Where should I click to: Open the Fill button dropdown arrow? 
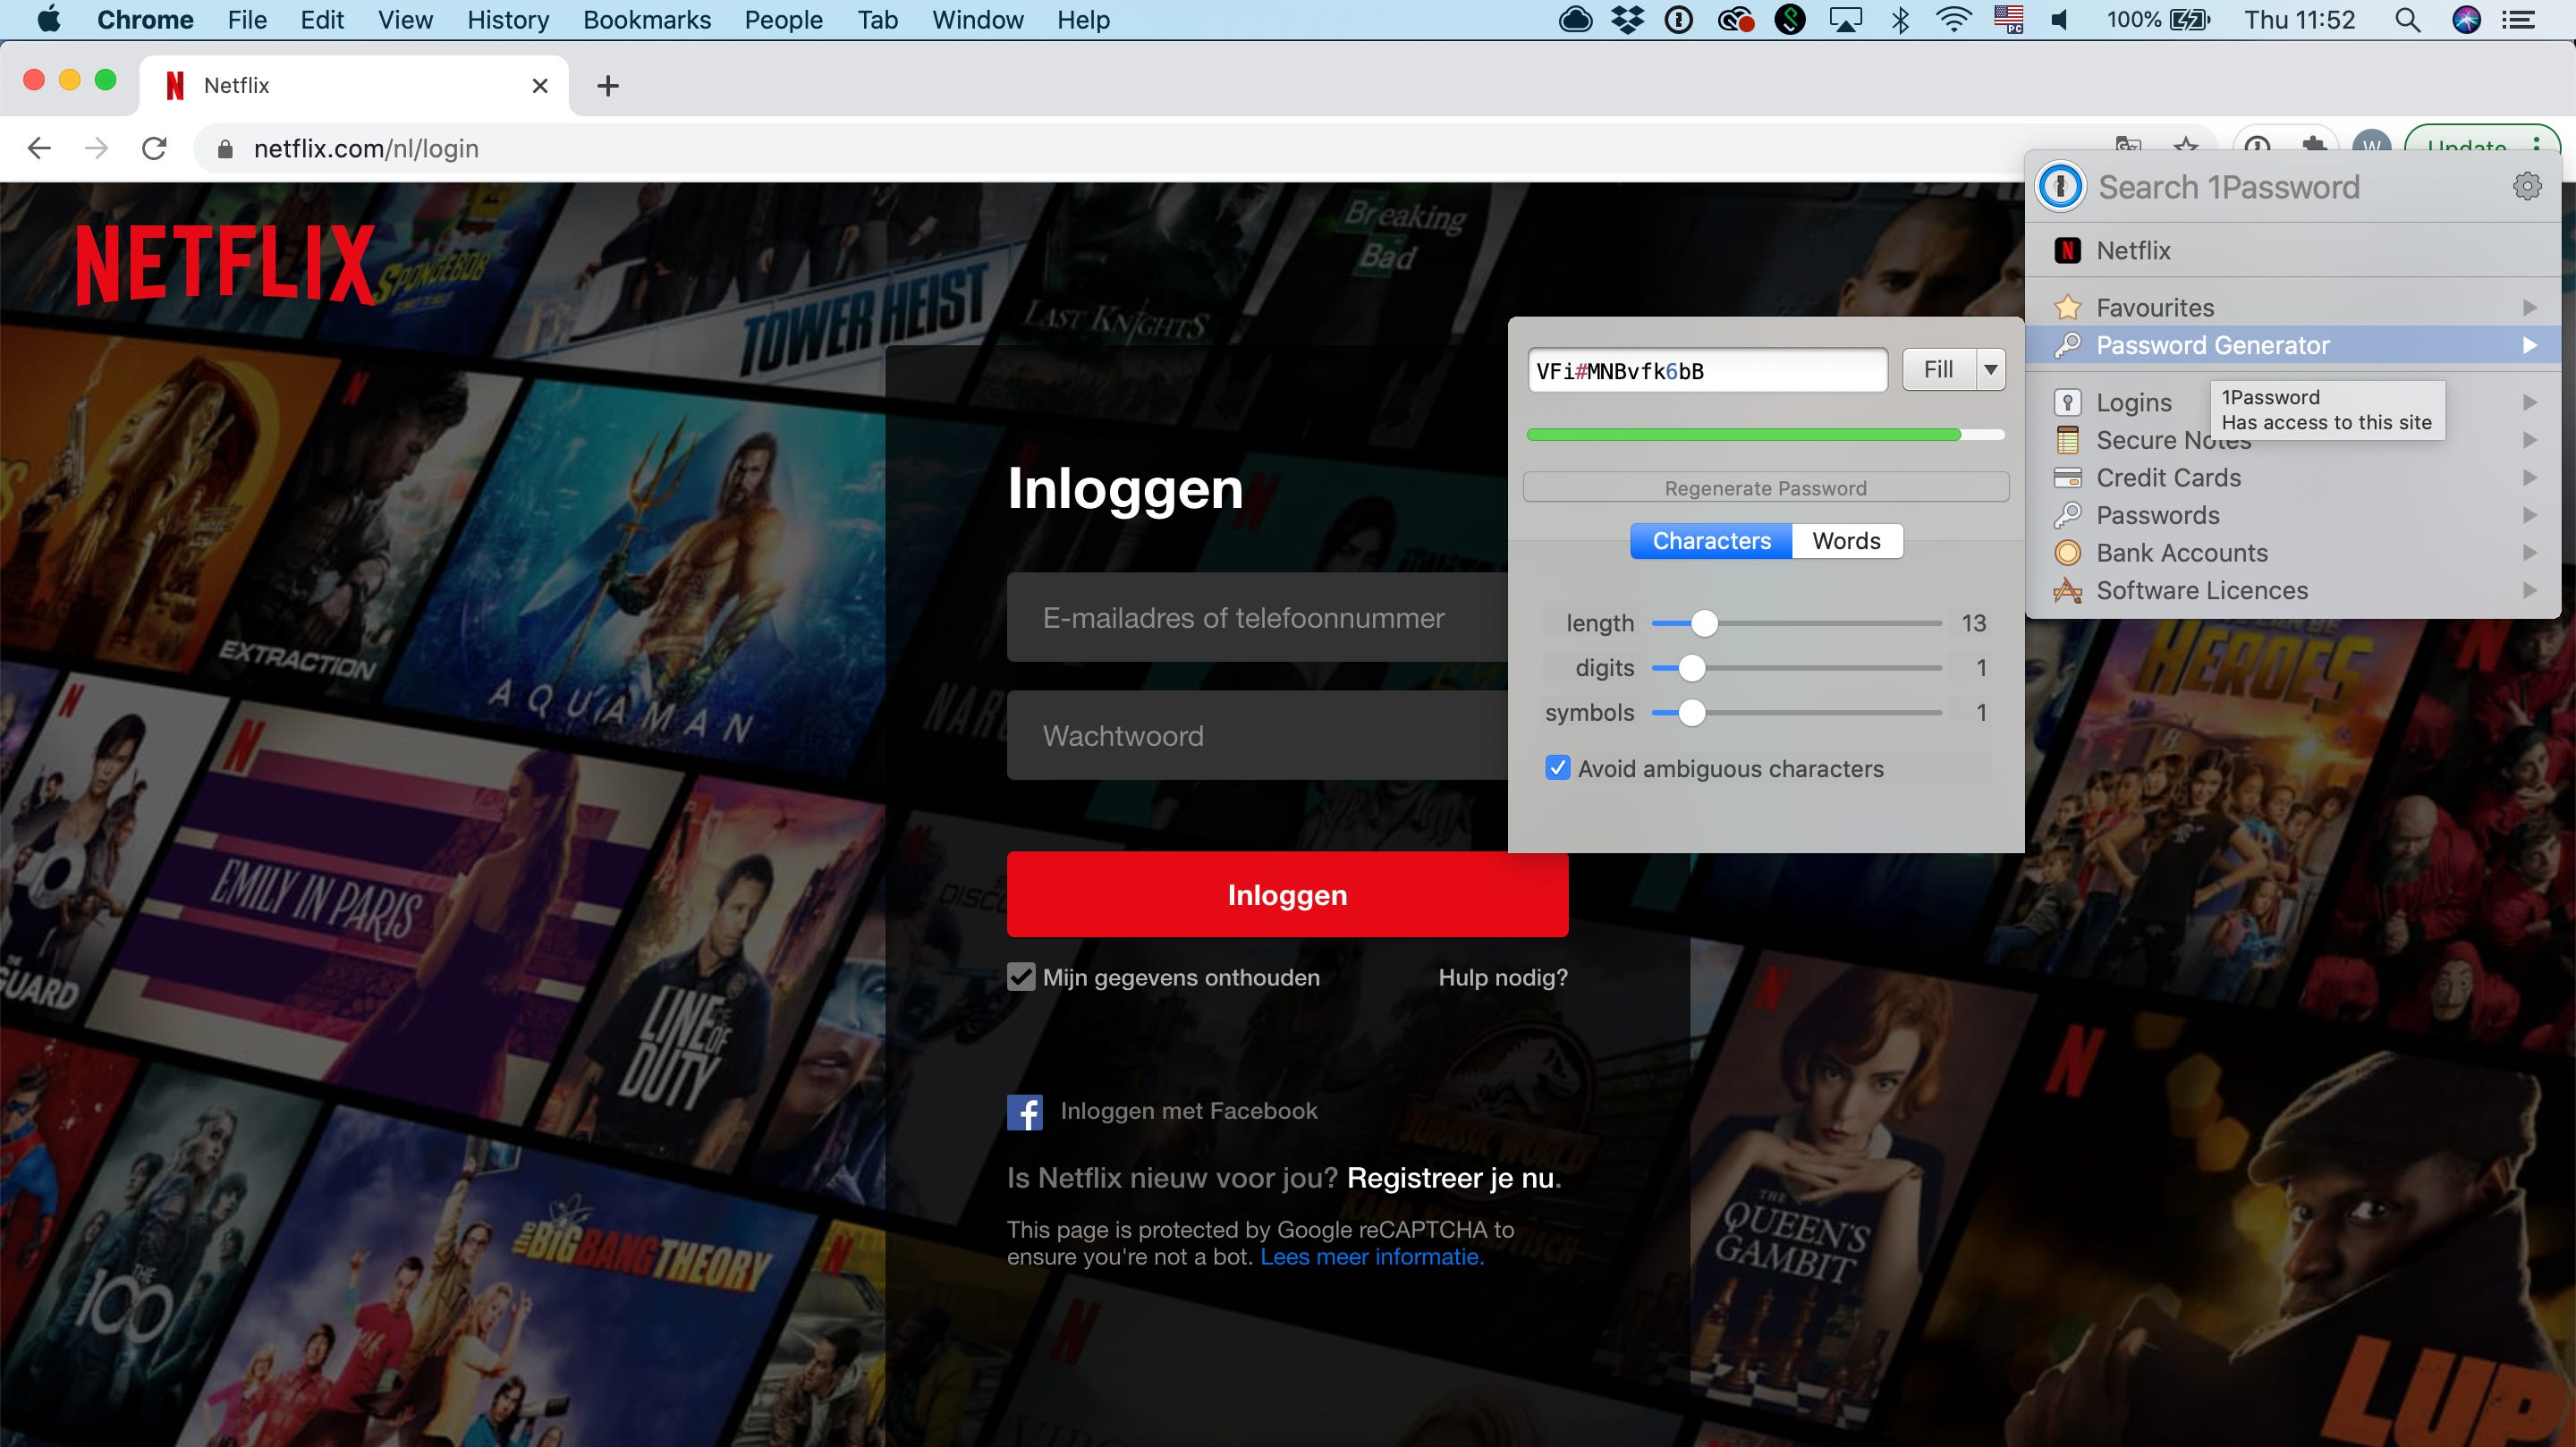1990,370
